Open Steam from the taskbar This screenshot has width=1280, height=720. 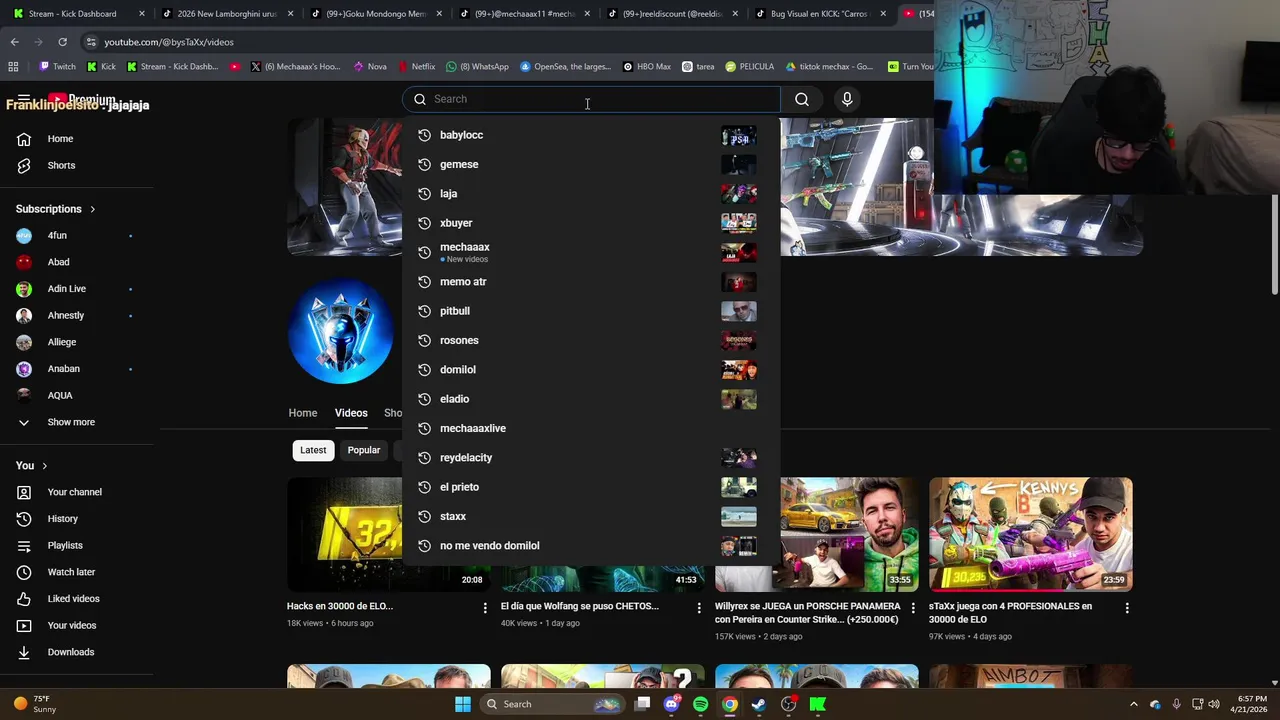tap(759, 704)
